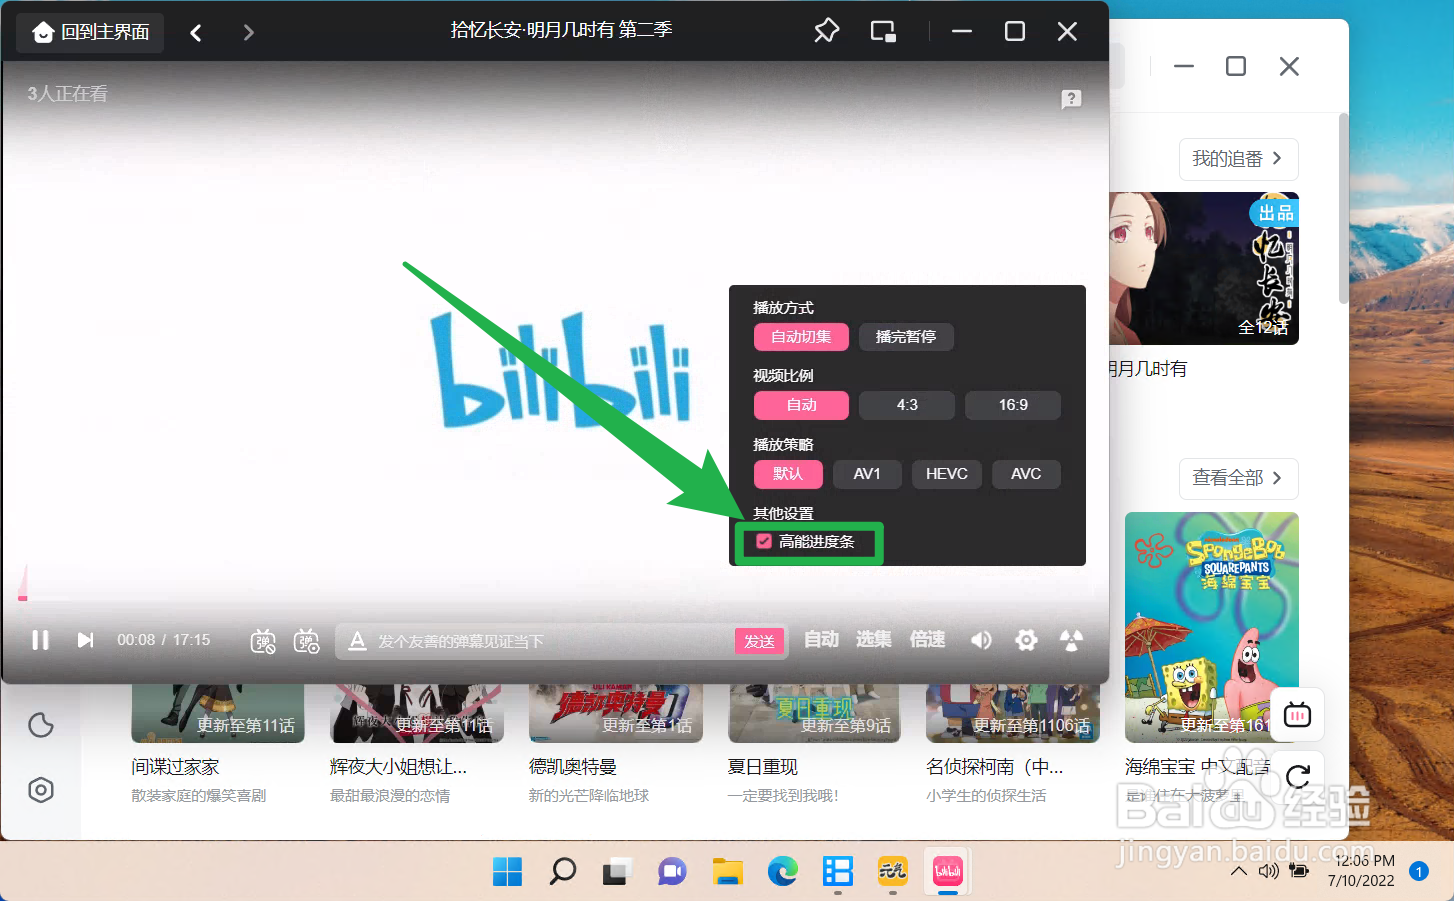The width and height of the screenshot is (1454, 901).
Task: Open the yellow 元气 app in taskbar
Action: click(x=892, y=872)
